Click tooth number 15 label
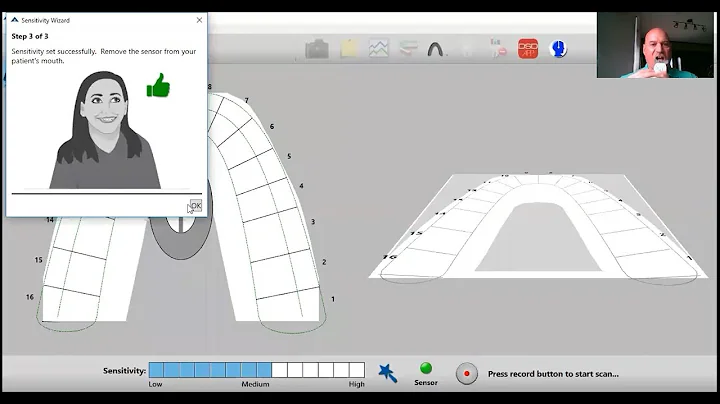 click(39, 260)
